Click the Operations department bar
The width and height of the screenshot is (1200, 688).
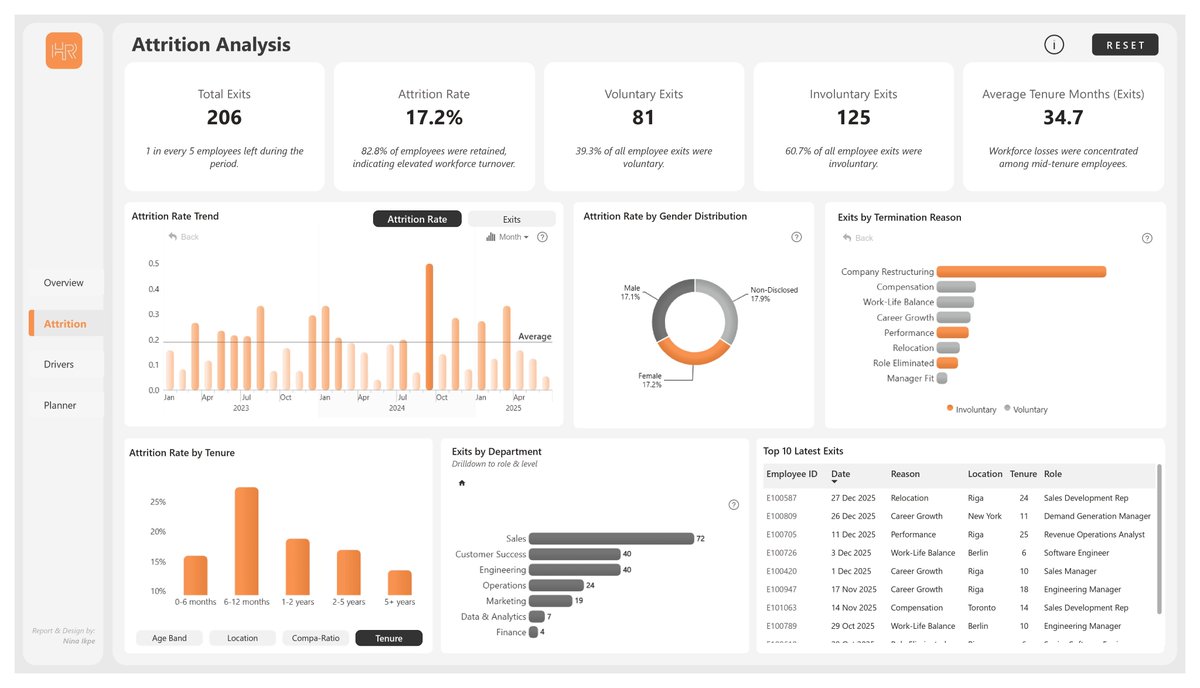coord(556,586)
